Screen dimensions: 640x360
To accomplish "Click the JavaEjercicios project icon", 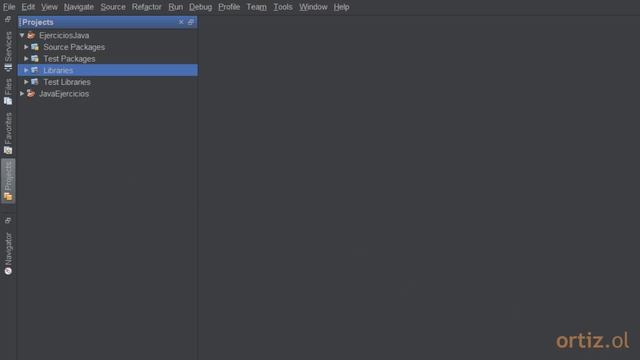I will [31, 93].
